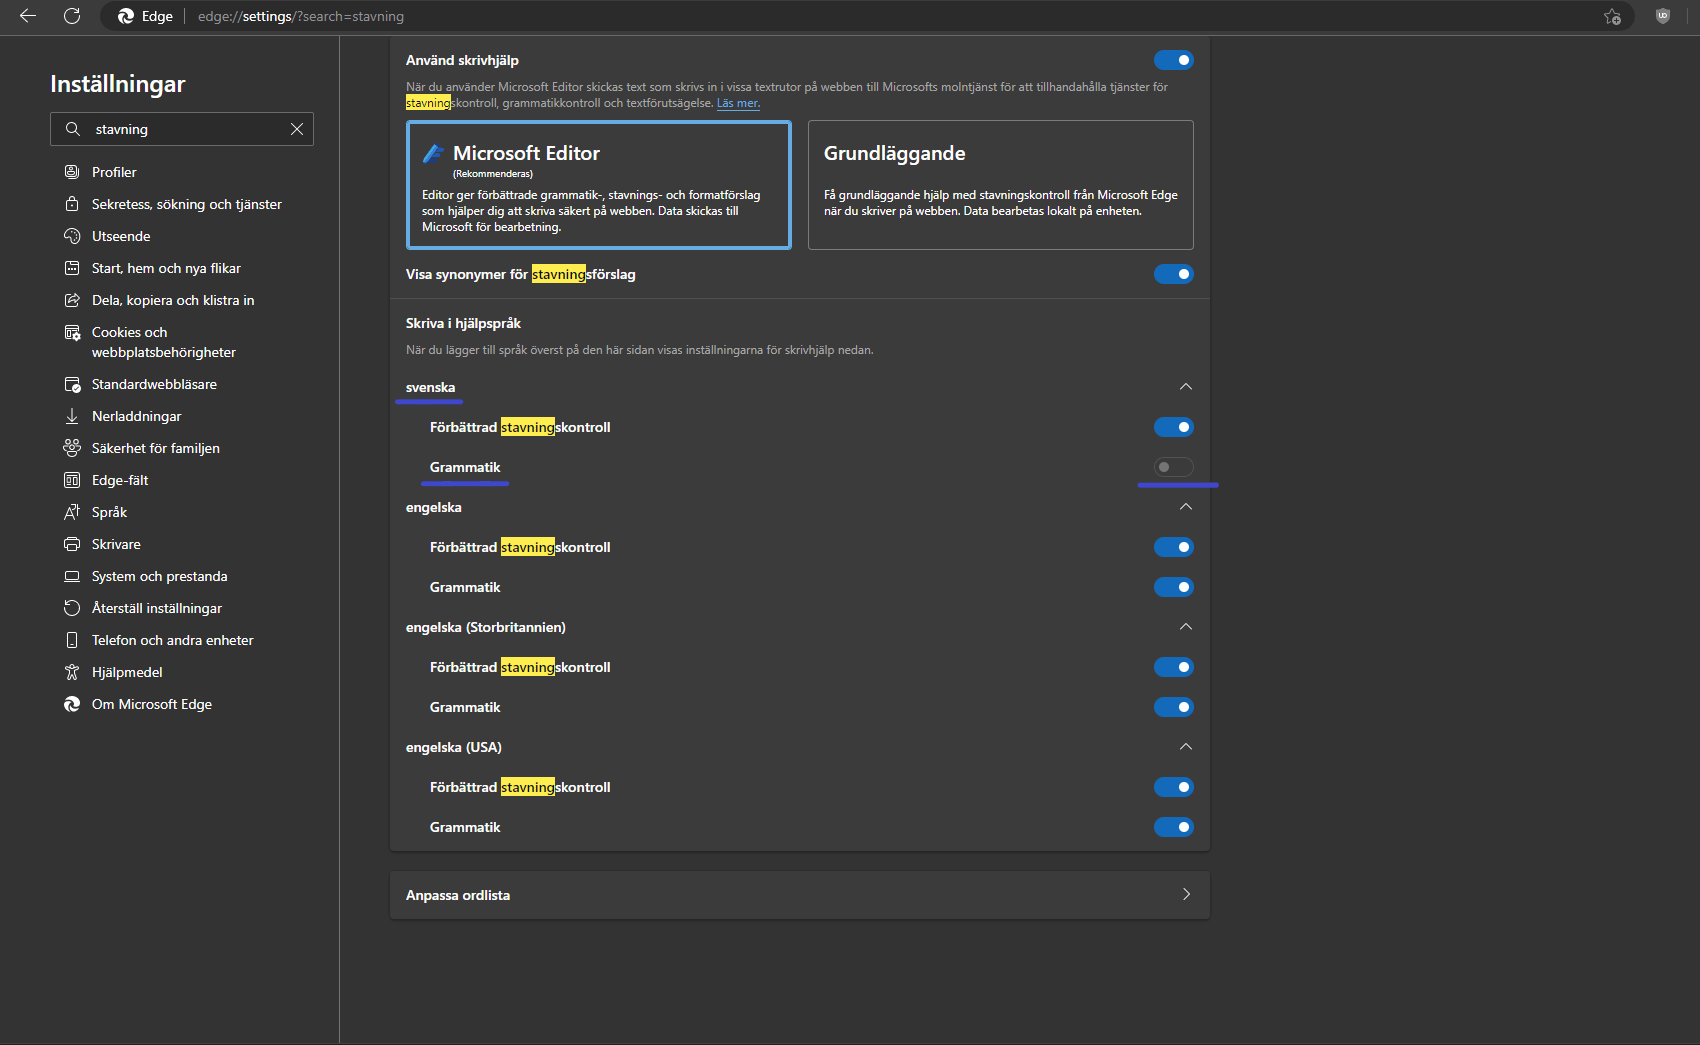Click the engelska (Storbritannien) language heading
The width and height of the screenshot is (1700, 1045).
(486, 627)
